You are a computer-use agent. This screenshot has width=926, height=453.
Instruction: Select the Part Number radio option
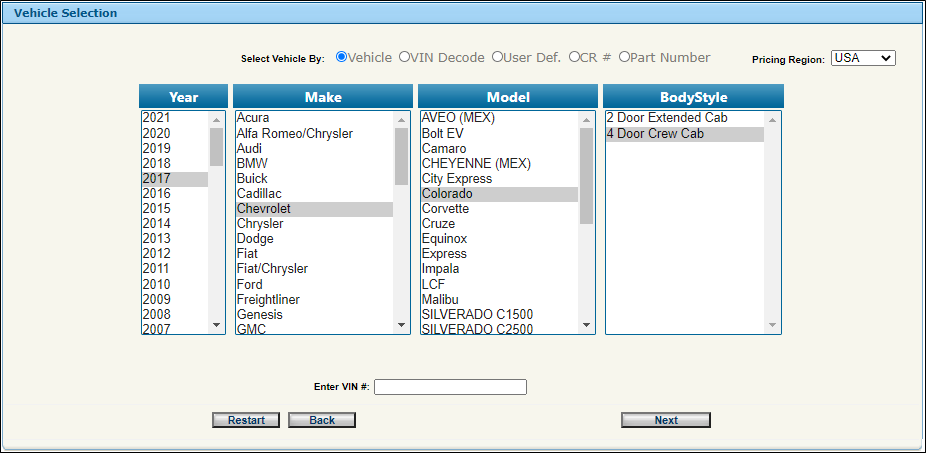(624, 57)
